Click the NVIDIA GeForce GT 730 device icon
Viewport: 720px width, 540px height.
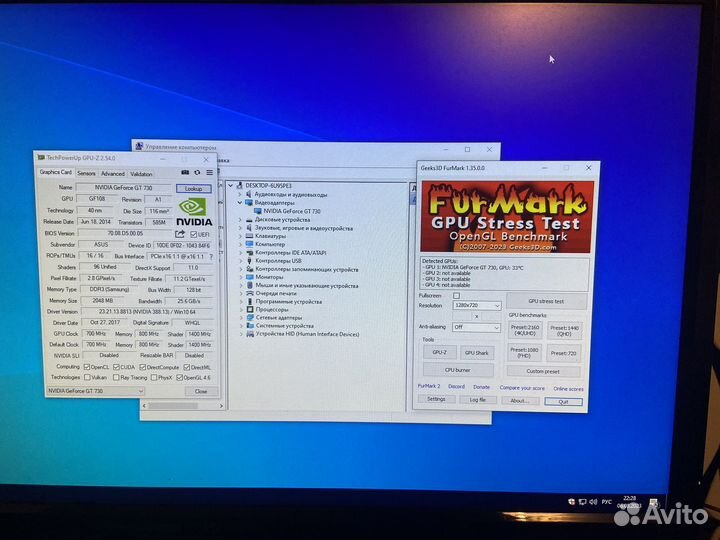click(x=258, y=211)
